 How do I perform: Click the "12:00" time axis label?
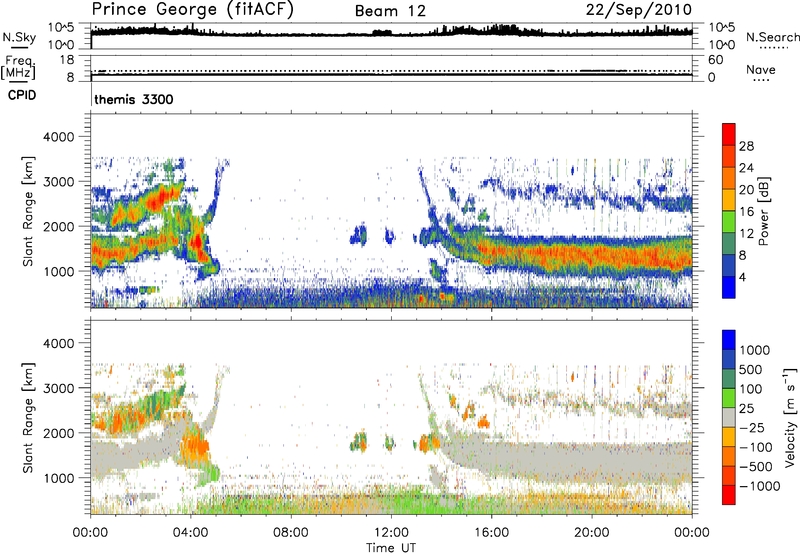point(391,533)
